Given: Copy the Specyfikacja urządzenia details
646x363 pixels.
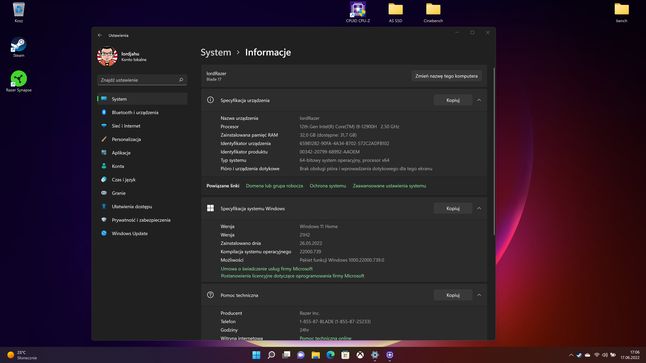Looking at the screenshot, I should click(x=453, y=100).
